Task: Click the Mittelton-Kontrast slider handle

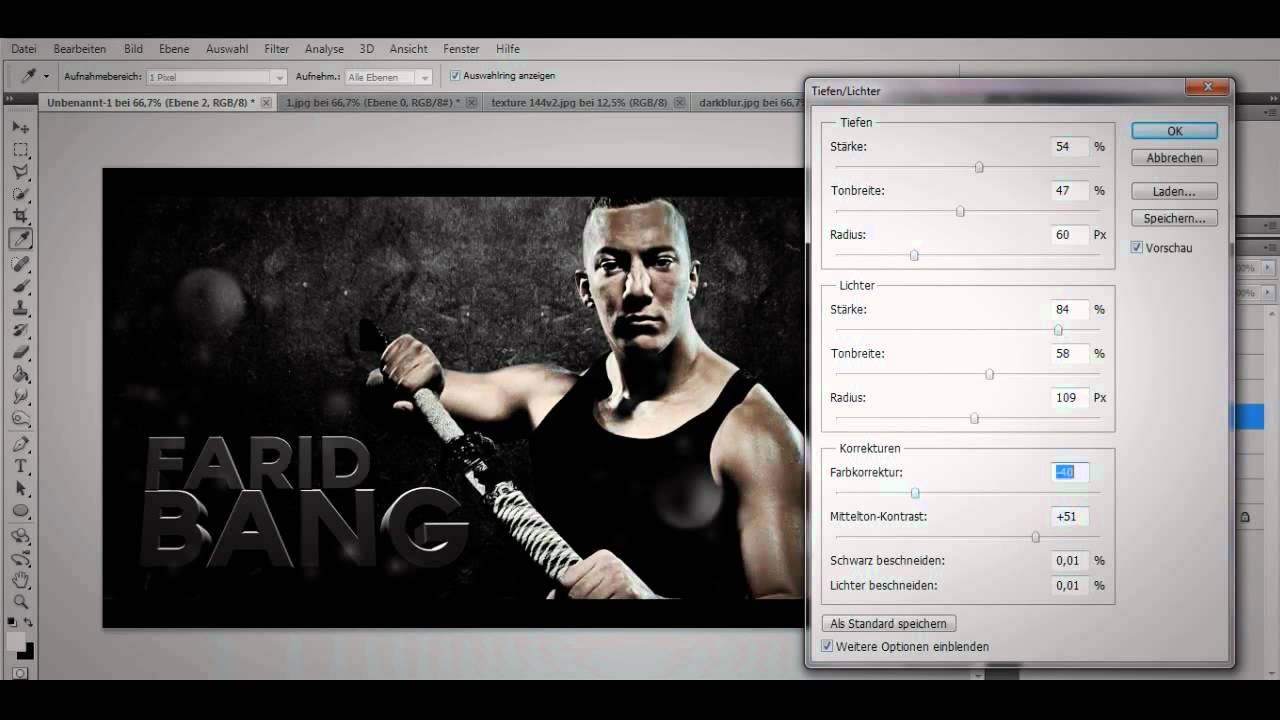Action: tap(1035, 537)
